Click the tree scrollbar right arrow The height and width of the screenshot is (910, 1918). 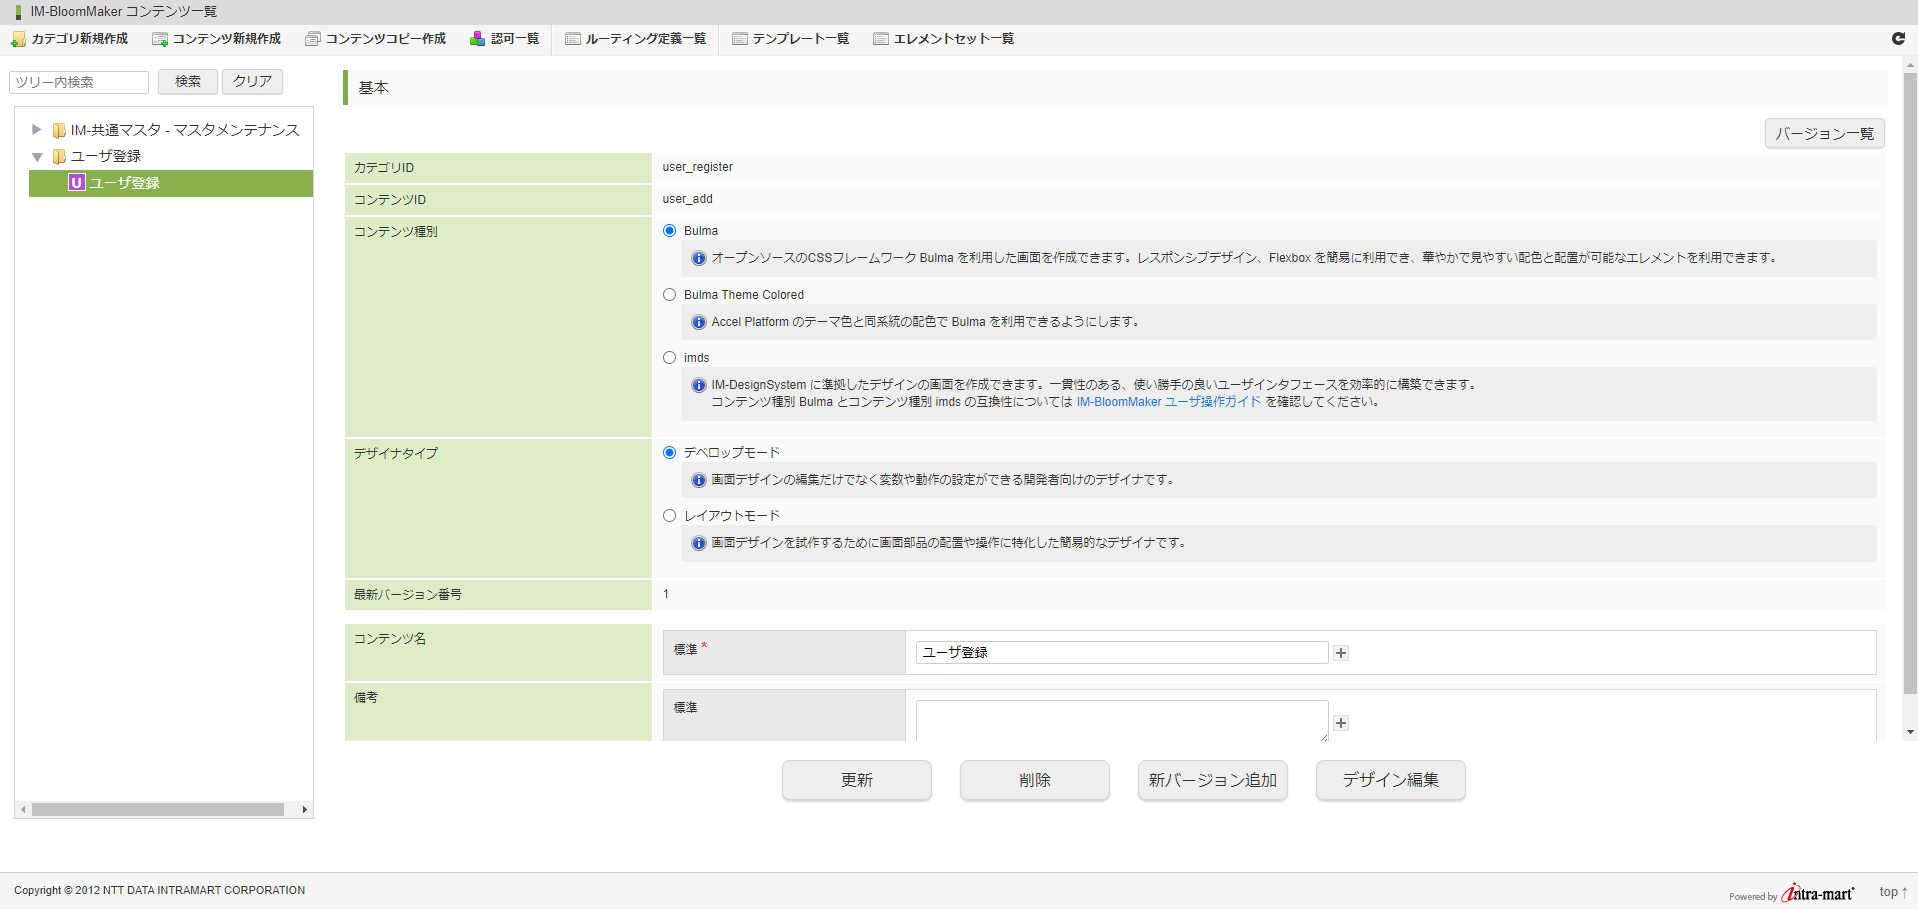305,810
